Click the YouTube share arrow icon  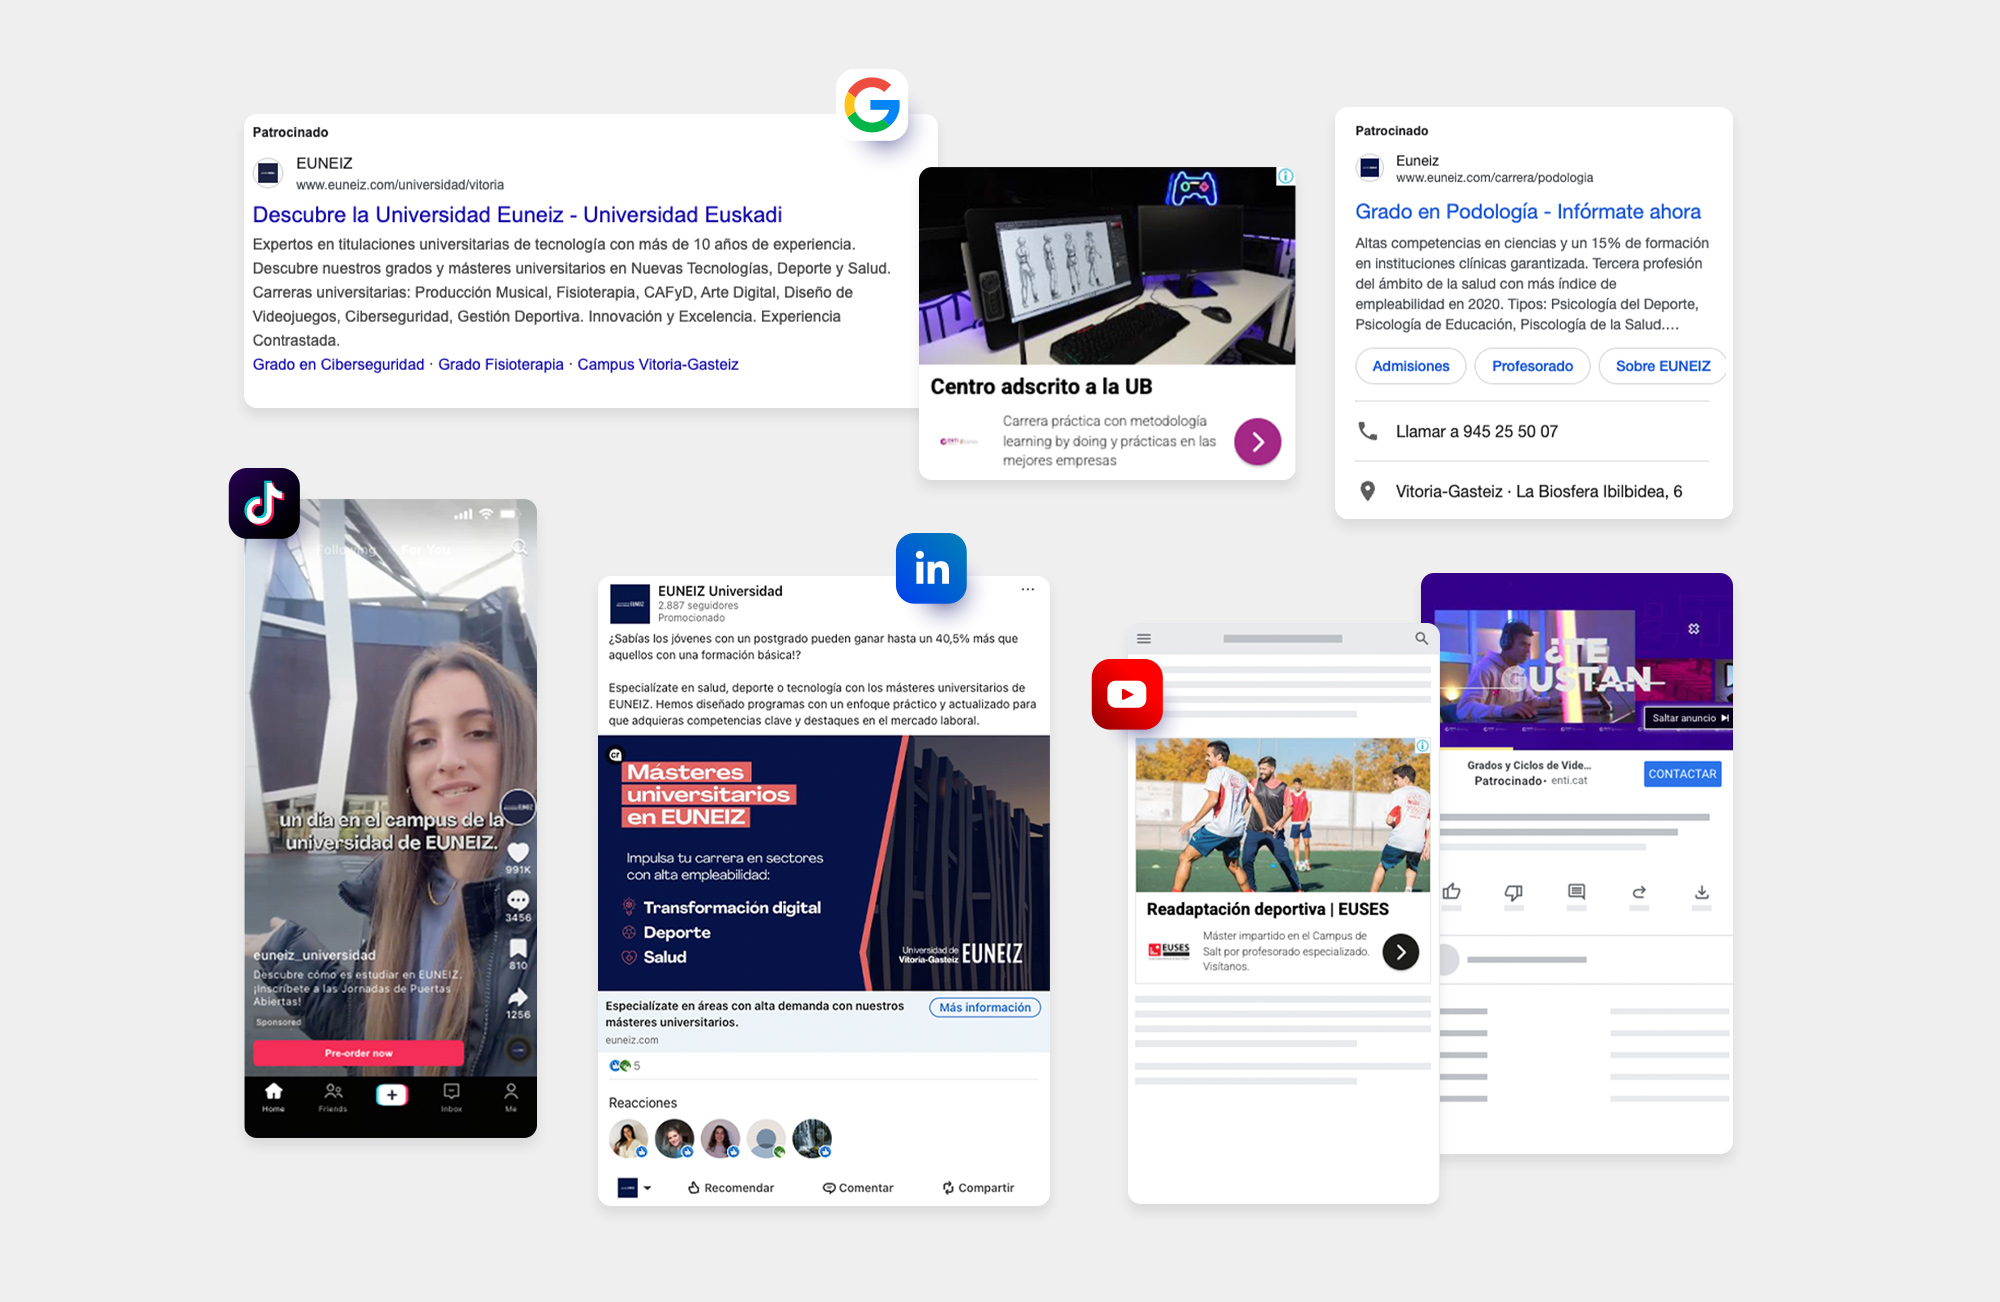tap(1639, 892)
